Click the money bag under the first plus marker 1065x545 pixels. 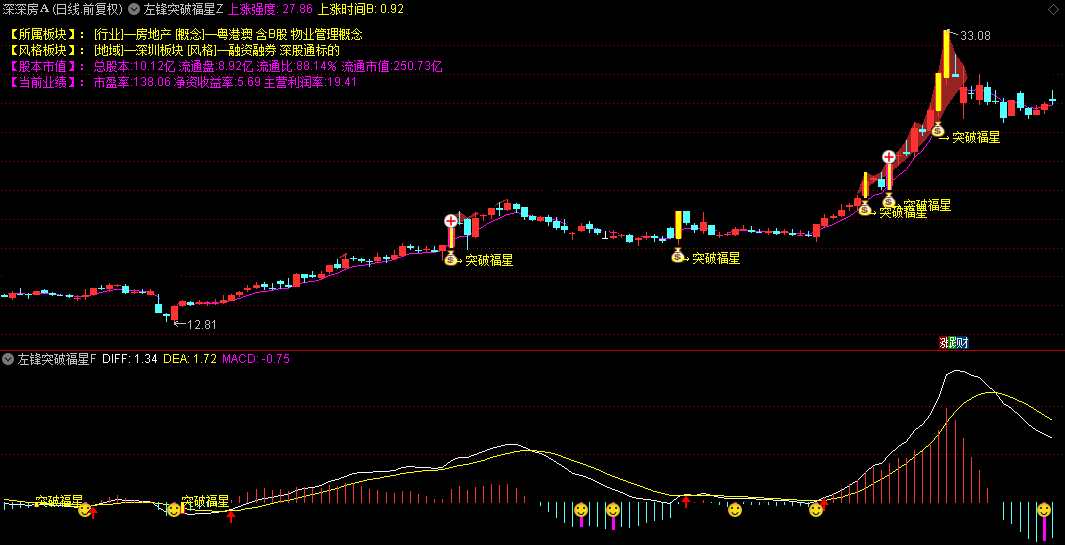(451, 258)
